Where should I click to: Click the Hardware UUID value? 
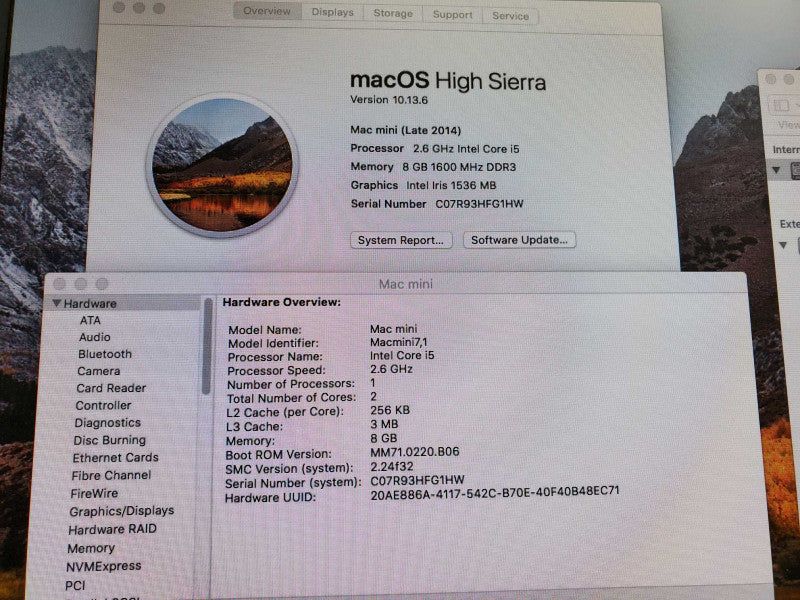pyautogui.click(x=495, y=493)
